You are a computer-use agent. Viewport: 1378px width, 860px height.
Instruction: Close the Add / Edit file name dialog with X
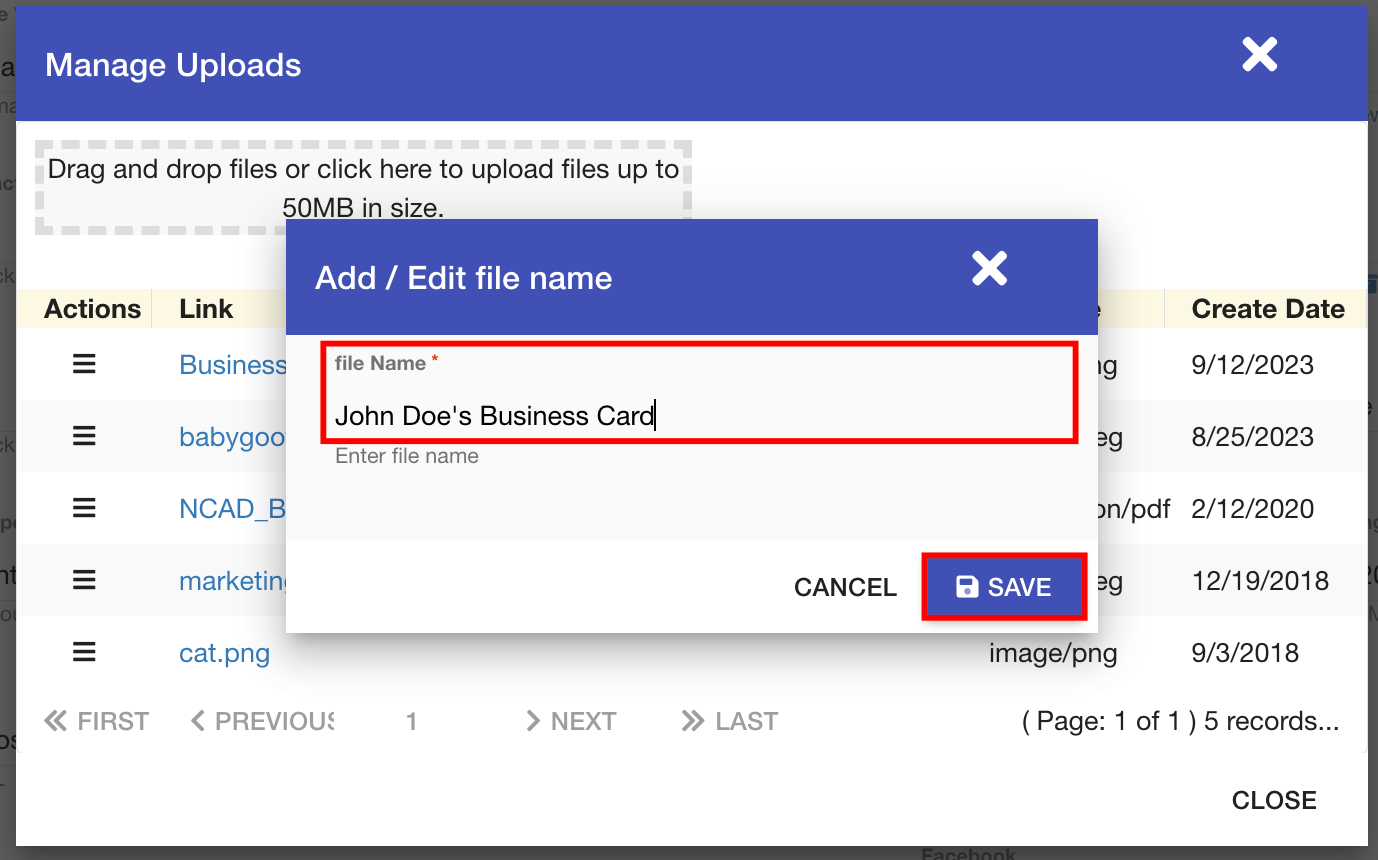(989, 268)
